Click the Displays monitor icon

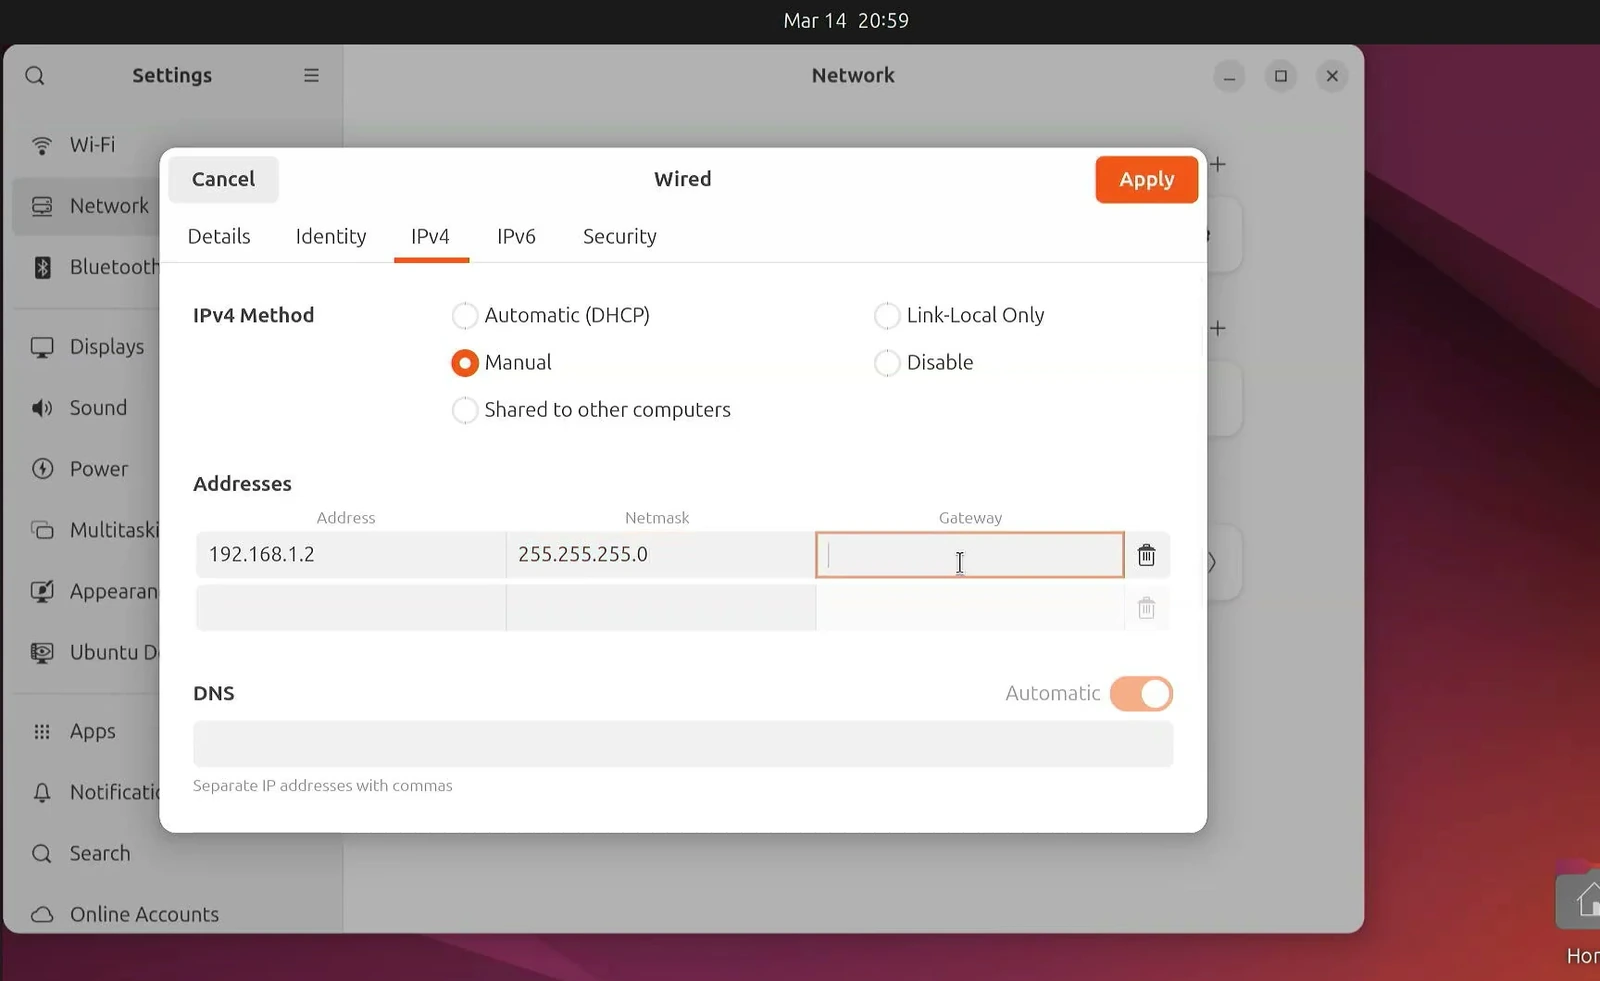click(x=42, y=347)
